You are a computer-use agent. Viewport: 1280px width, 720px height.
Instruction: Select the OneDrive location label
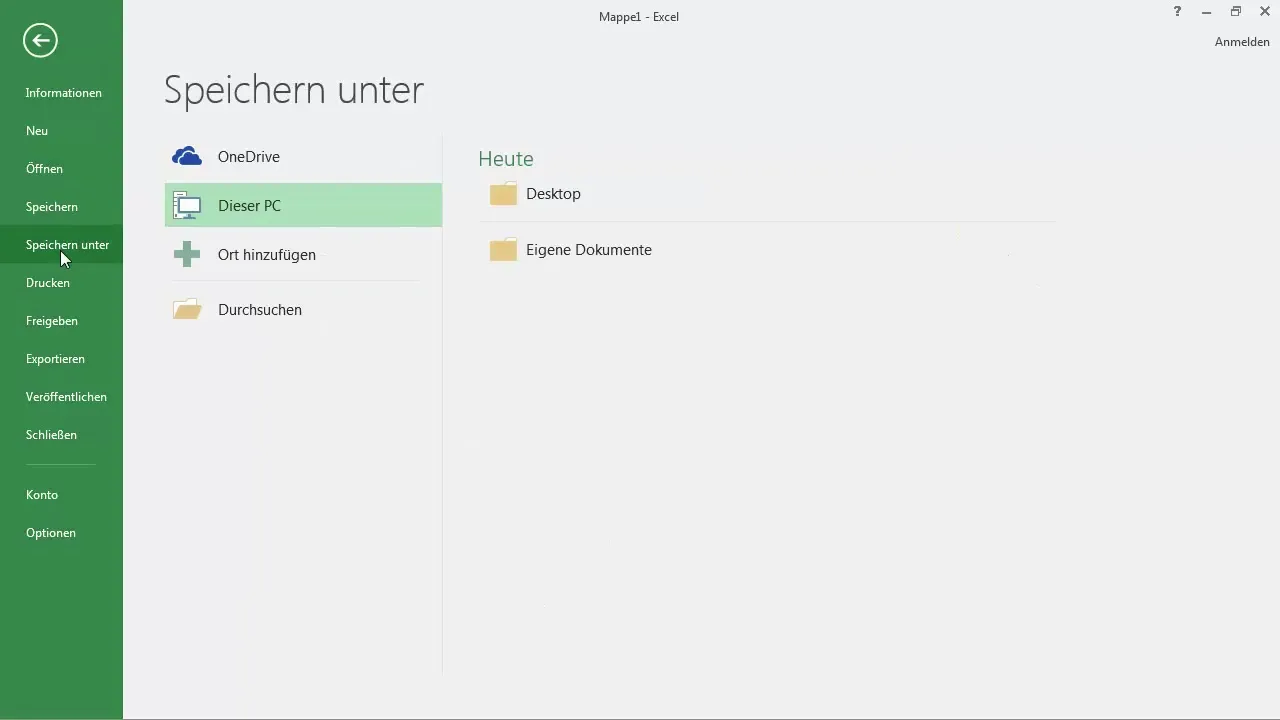(x=249, y=157)
